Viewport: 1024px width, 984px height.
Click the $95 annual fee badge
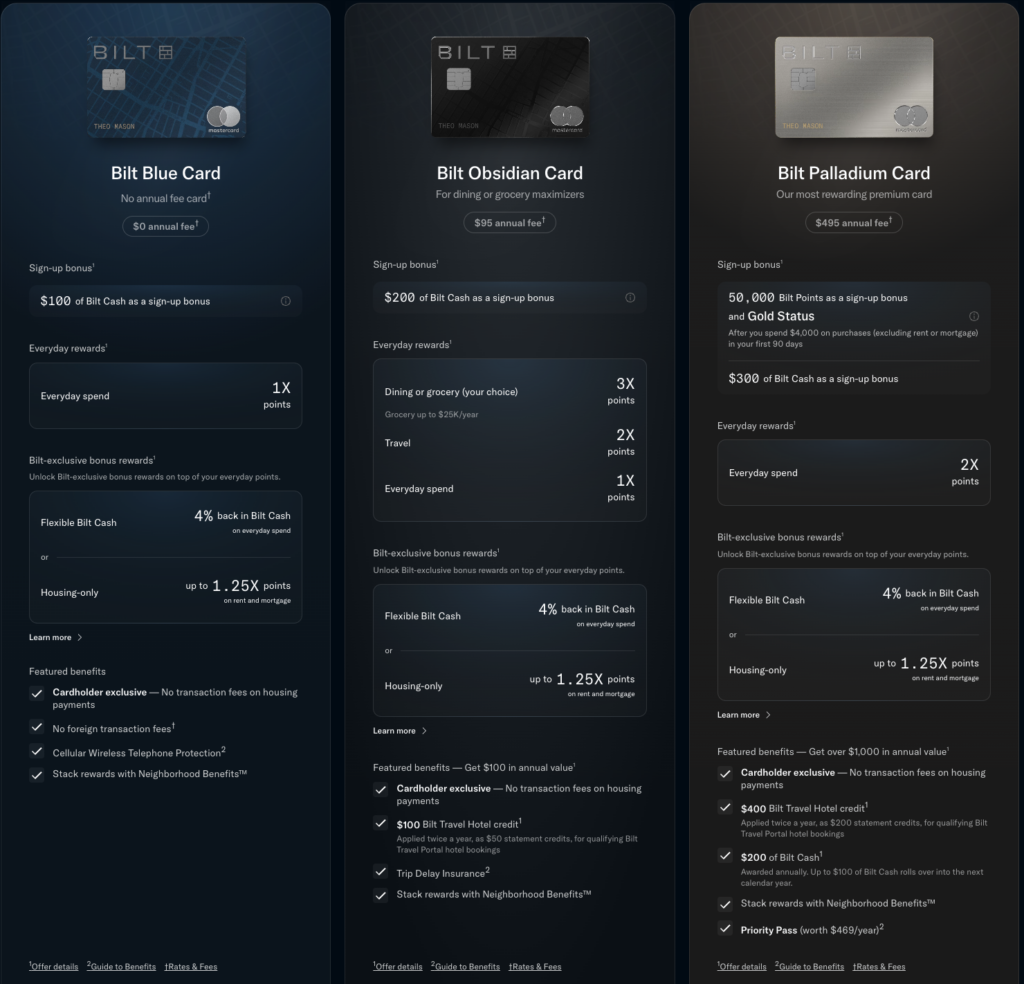(509, 223)
